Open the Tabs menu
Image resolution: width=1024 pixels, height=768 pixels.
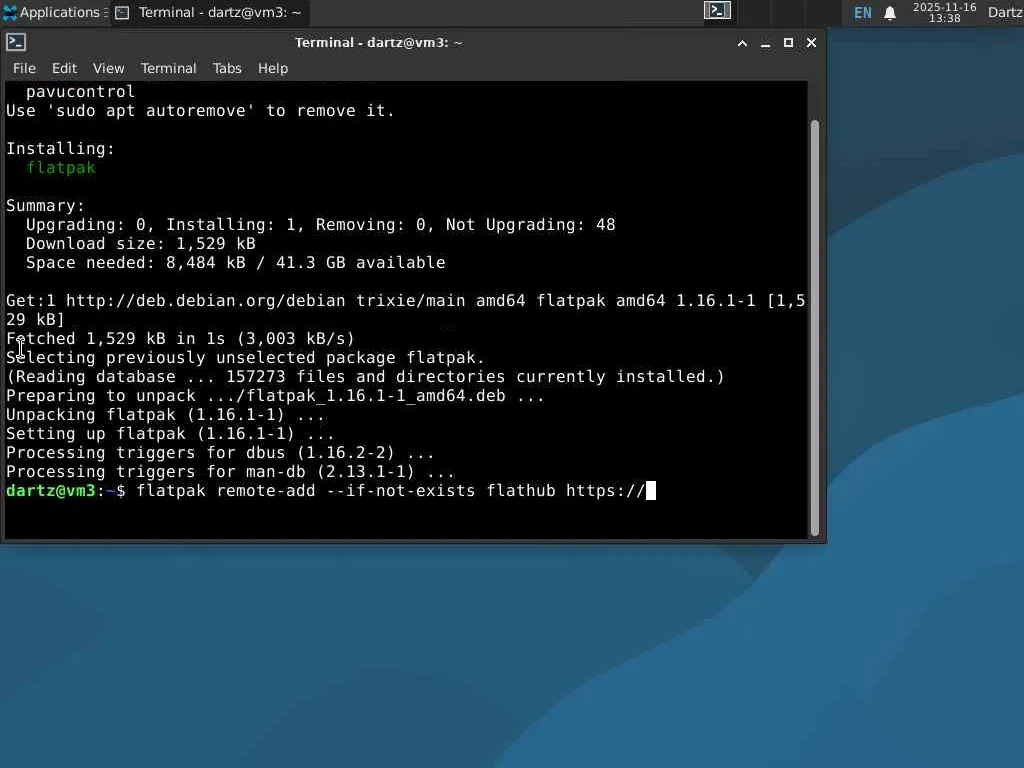pos(227,68)
